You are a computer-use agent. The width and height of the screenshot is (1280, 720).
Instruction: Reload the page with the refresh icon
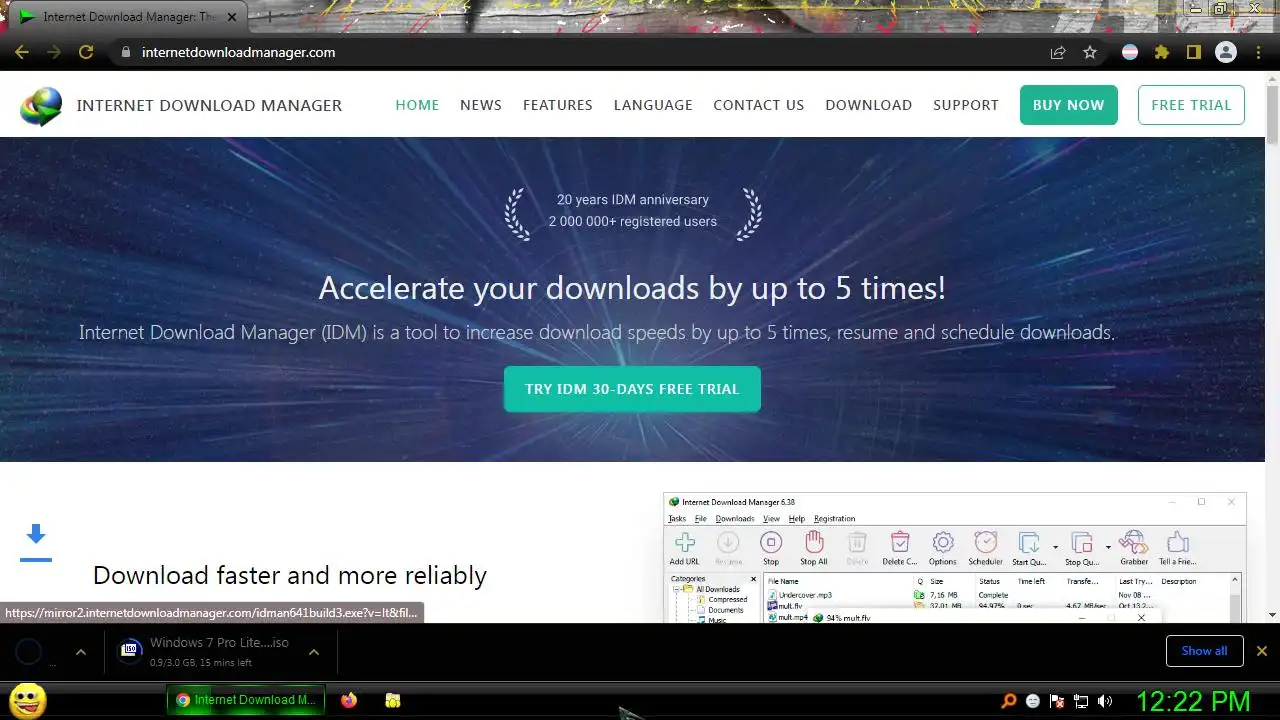point(86,52)
